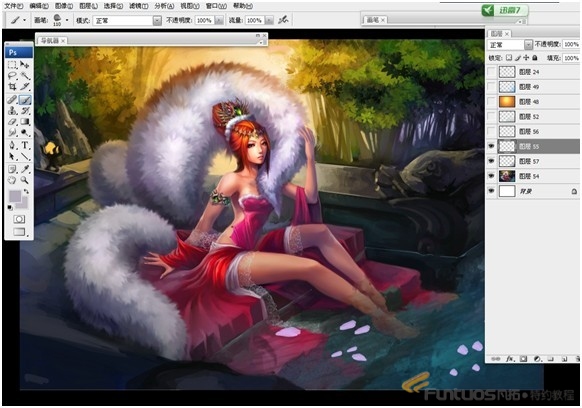Hide layer 54 via eye icon

(x=491, y=176)
